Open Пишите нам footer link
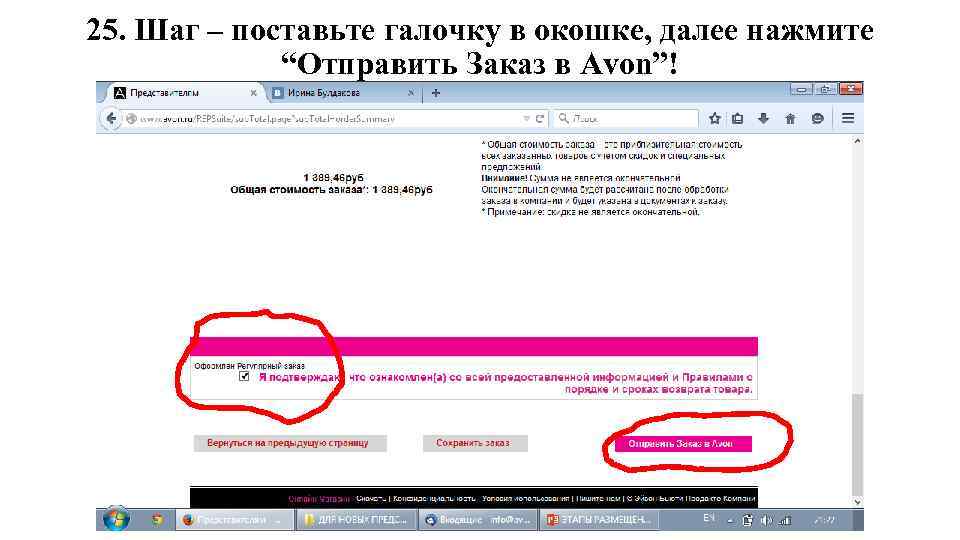The height and width of the screenshot is (540, 960). click(x=598, y=499)
